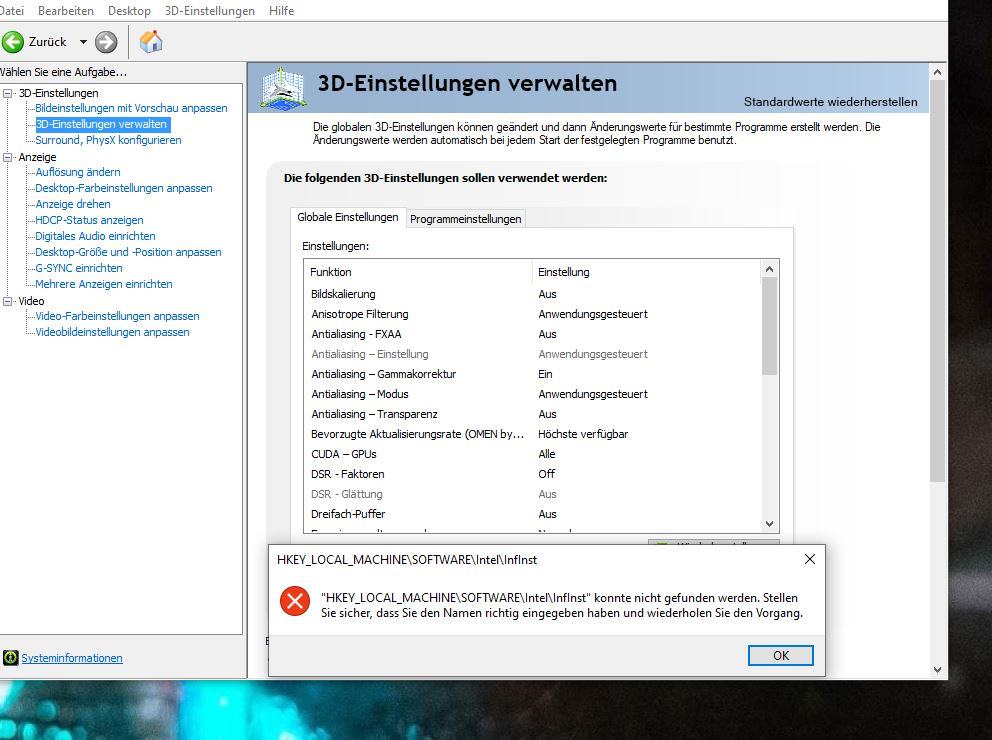Open Desktop-Größe und -Position anpassen
Viewport: 992px width, 740px height.
tap(128, 252)
